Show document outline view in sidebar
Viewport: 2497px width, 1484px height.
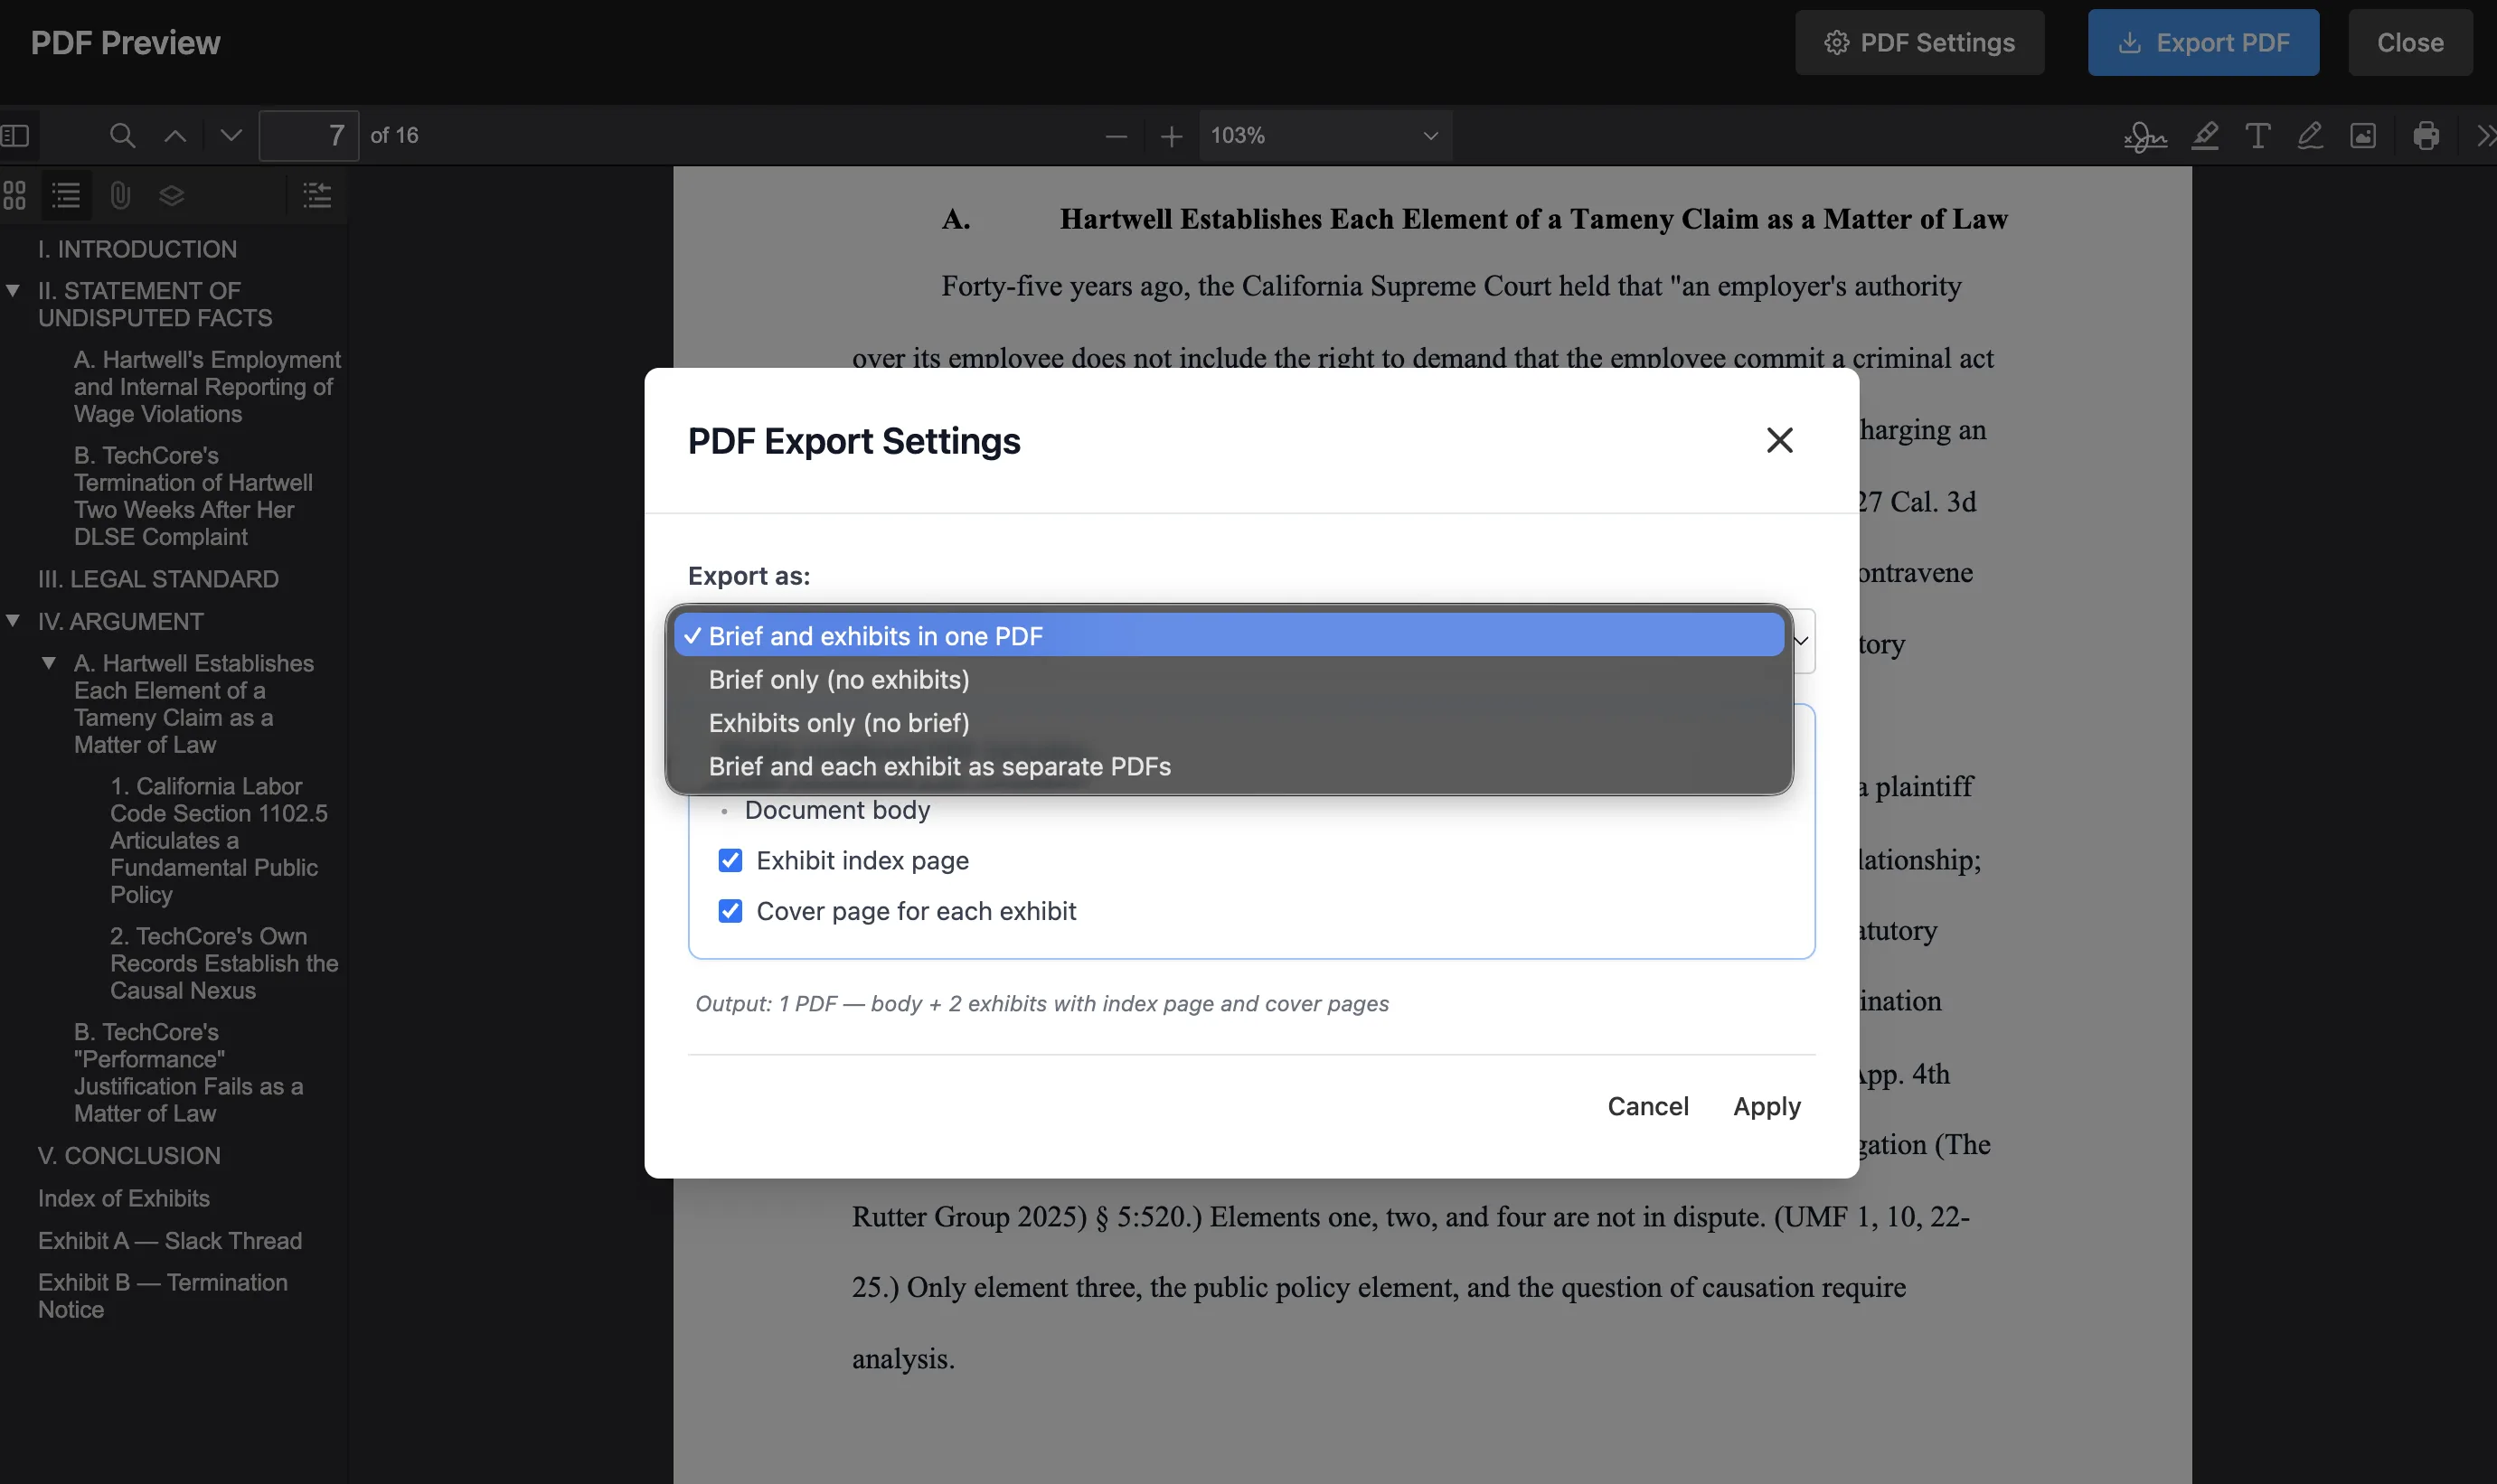tap(66, 195)
